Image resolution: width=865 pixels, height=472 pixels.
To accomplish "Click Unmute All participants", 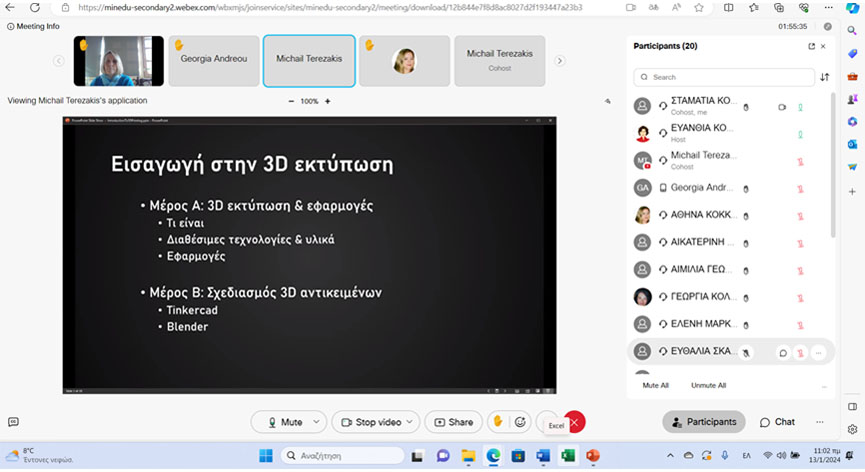I will pyautogui.click(x=708, y=385).
